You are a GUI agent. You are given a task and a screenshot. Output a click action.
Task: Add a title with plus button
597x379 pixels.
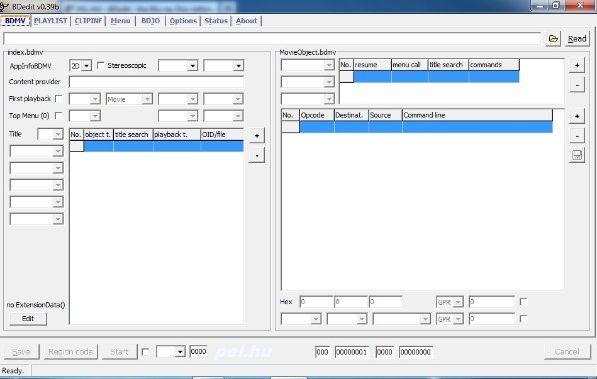pos(257,136)
